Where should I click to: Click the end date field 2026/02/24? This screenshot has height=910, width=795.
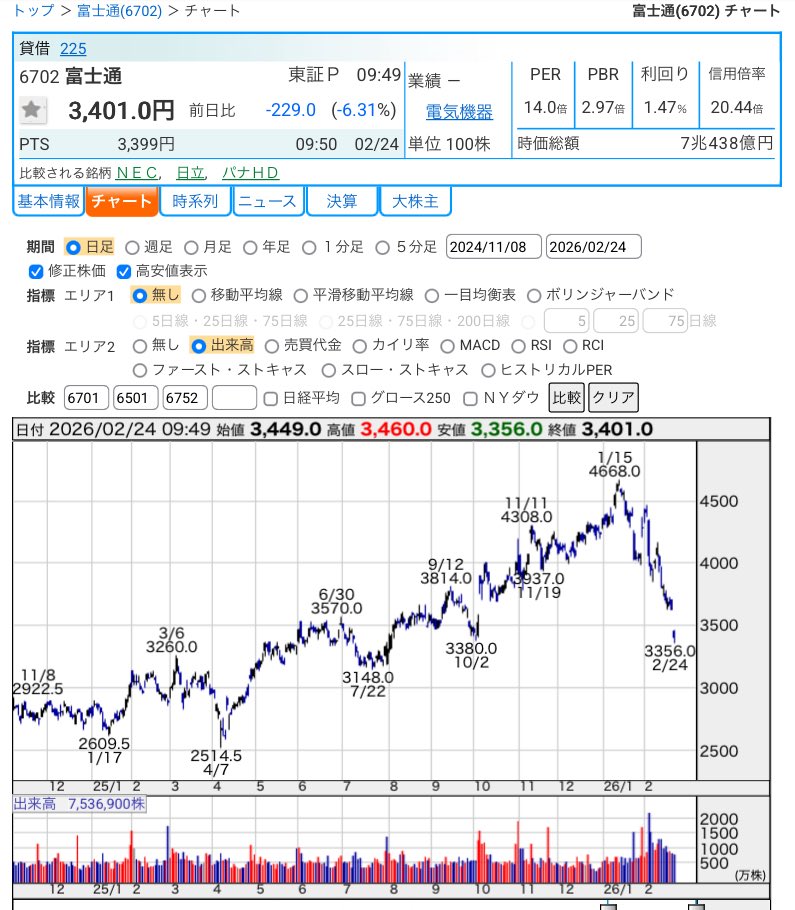click(x=594, y=247)
